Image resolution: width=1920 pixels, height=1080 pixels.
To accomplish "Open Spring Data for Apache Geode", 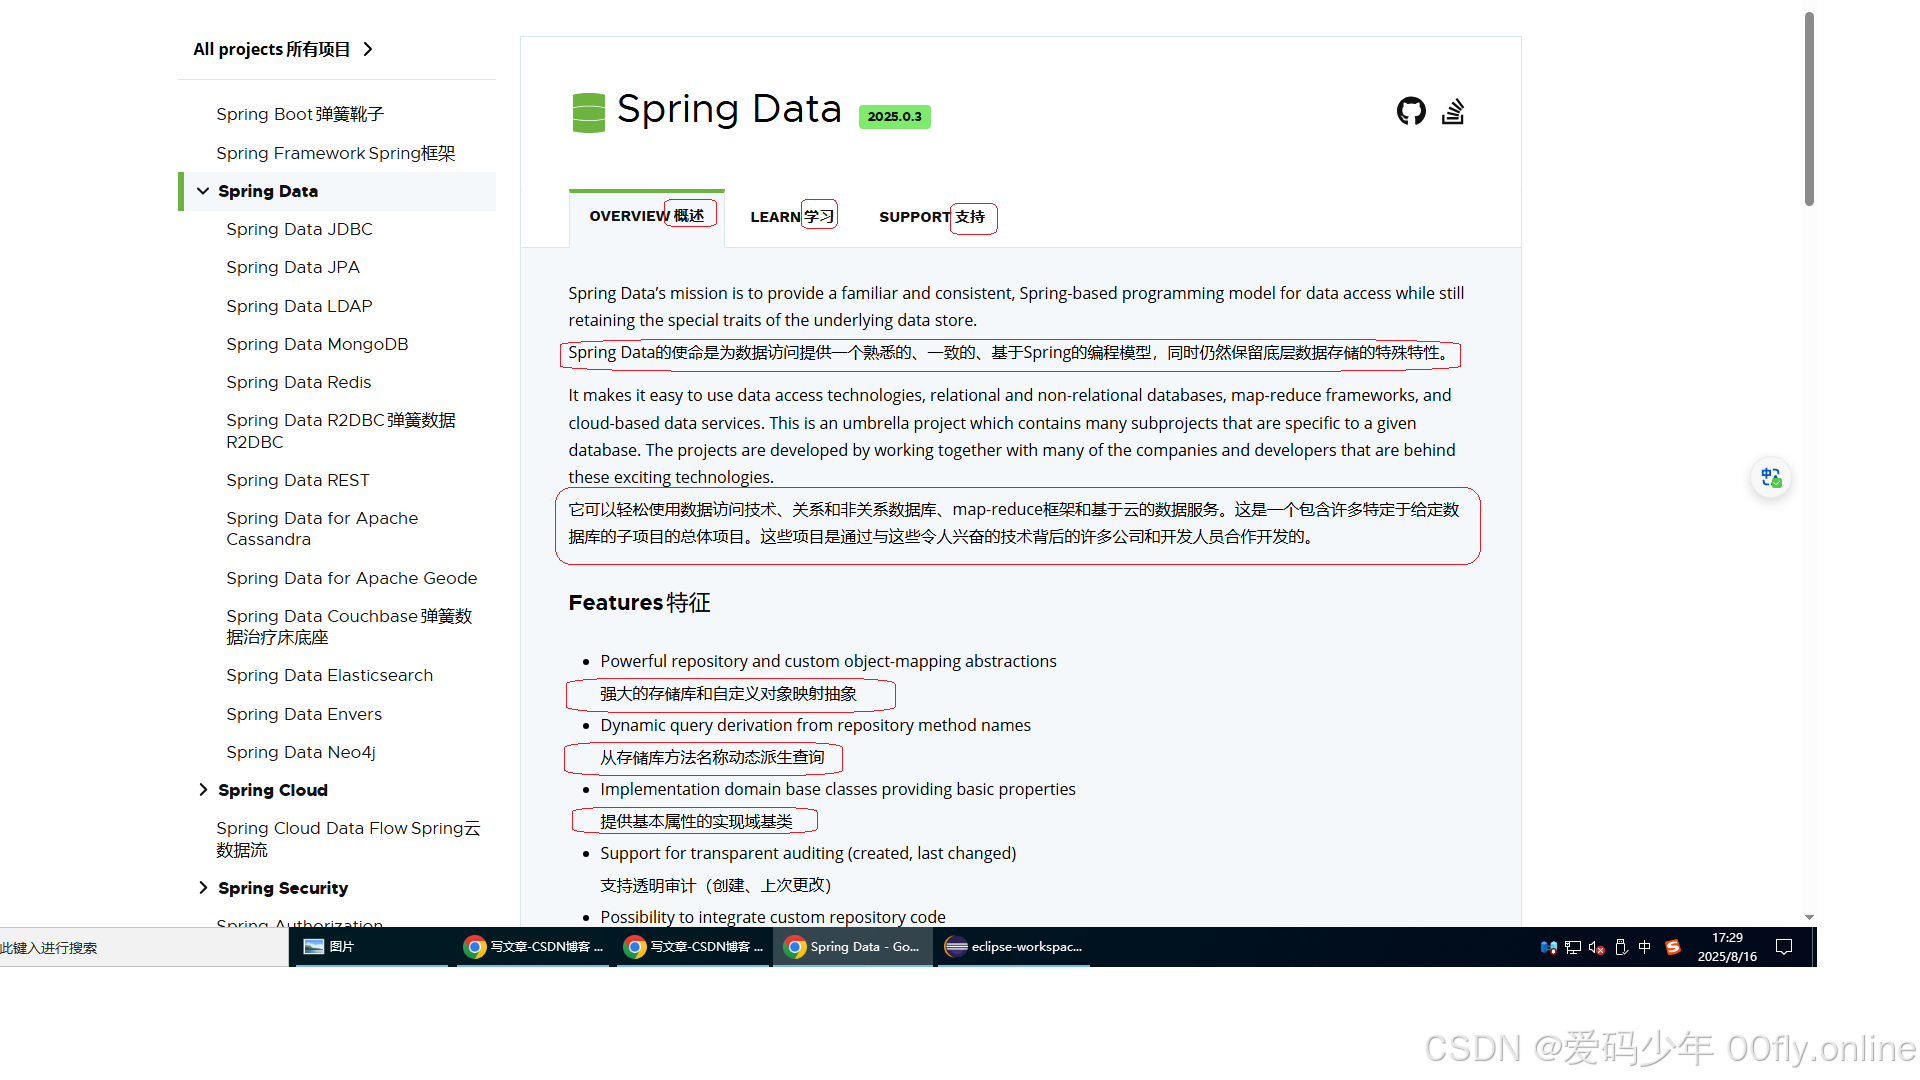I will [352, 578].
